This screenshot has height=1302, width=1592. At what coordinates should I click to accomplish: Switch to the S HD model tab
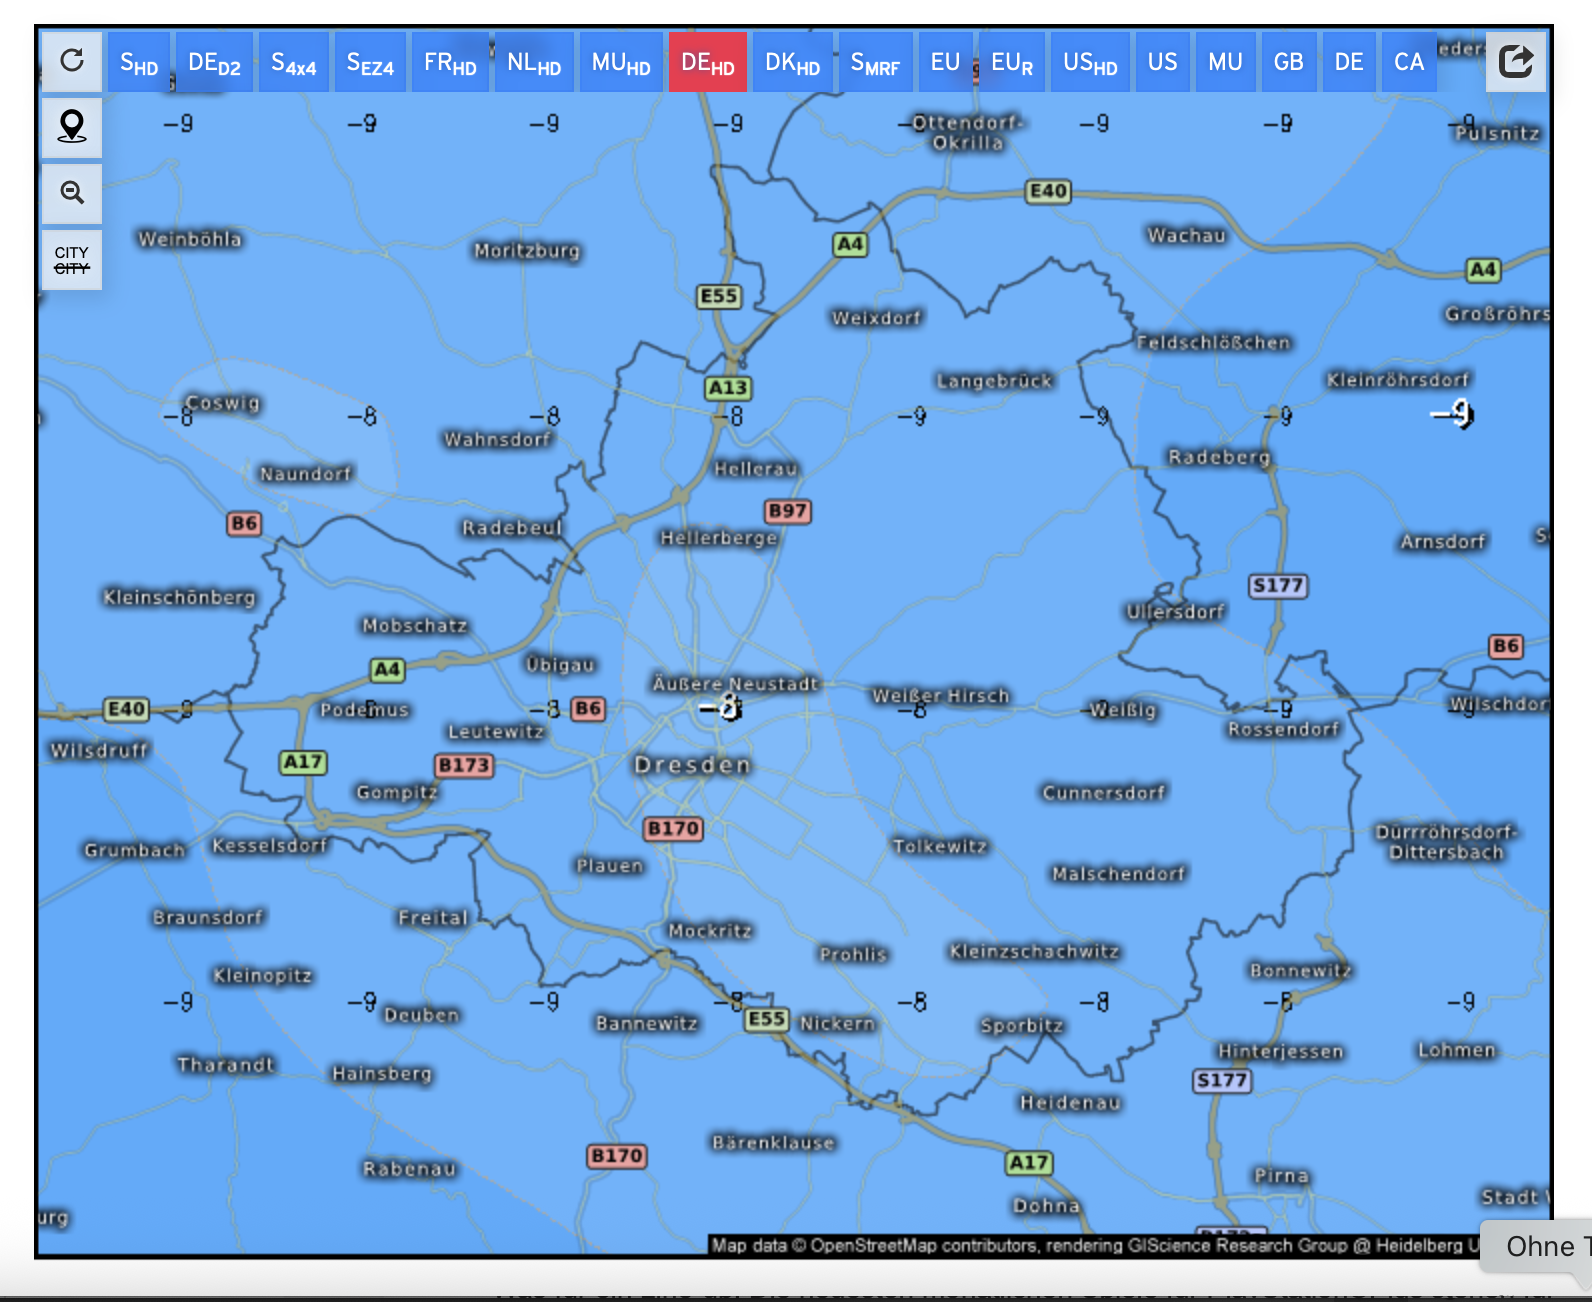(x=139, y=63)
